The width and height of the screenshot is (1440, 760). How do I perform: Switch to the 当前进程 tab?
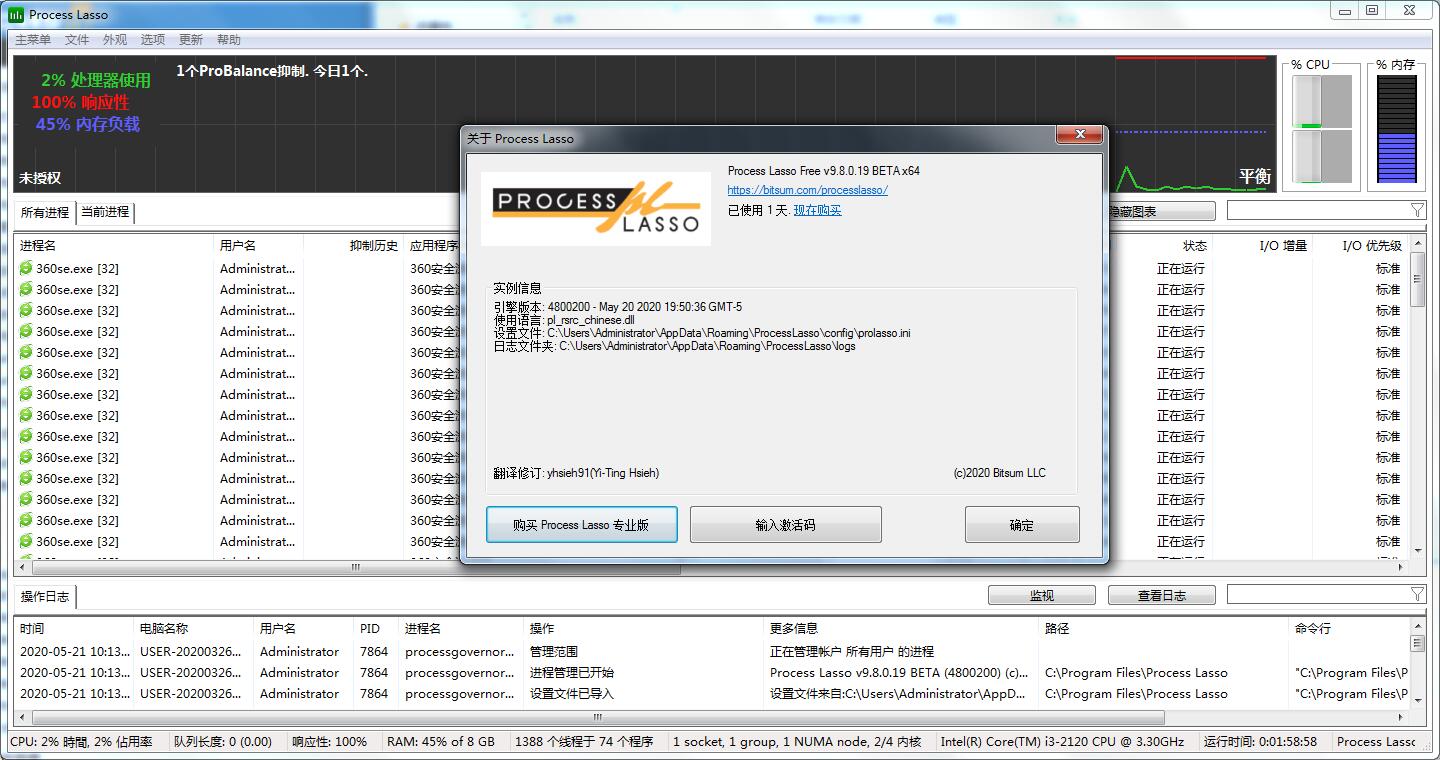[105, 212]
